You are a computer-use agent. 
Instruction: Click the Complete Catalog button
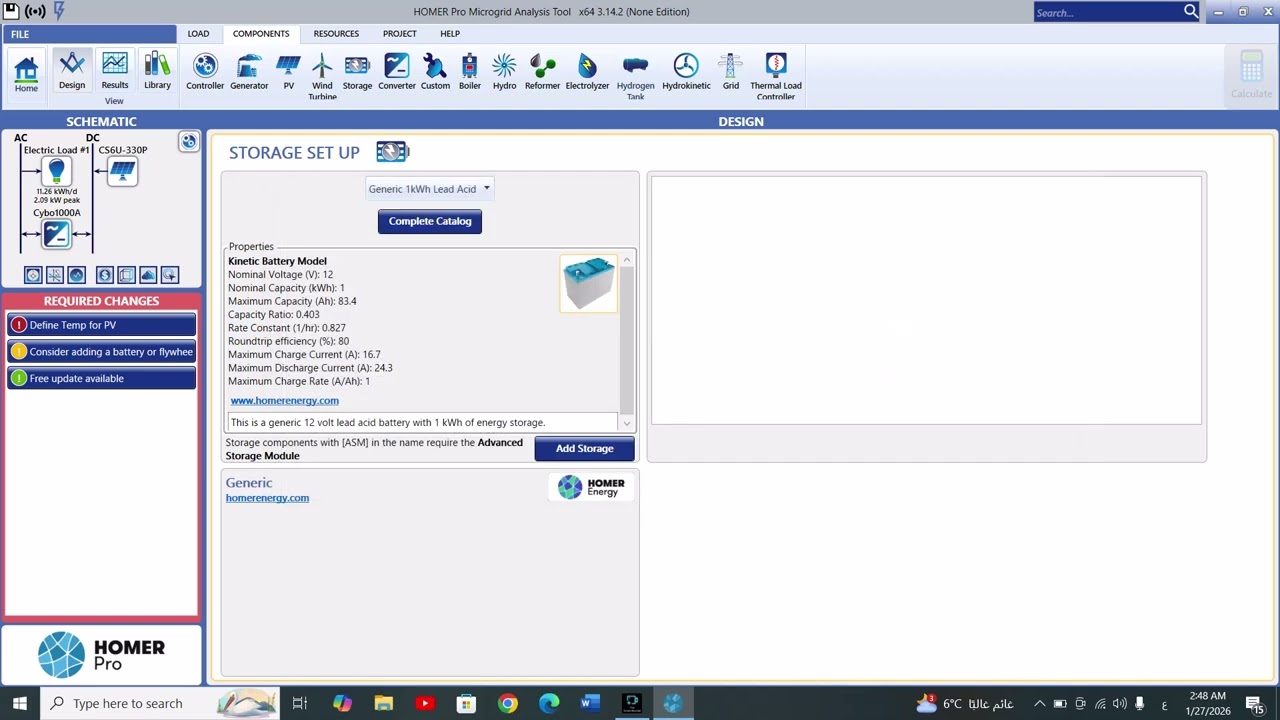(430, 221)
